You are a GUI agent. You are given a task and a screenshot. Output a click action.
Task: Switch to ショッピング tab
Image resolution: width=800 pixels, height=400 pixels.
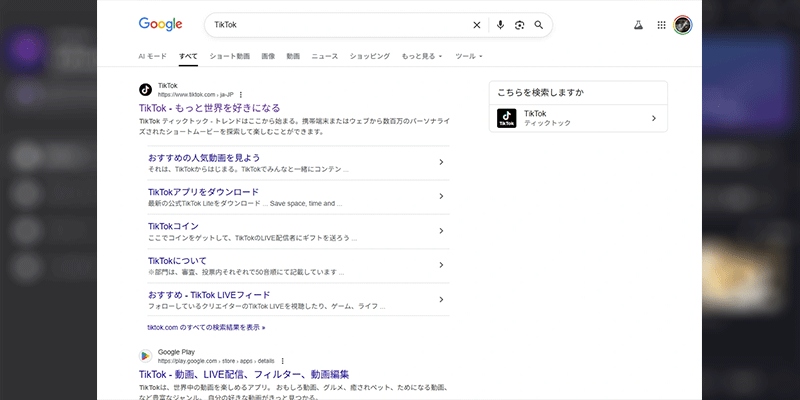click(369, 56)
